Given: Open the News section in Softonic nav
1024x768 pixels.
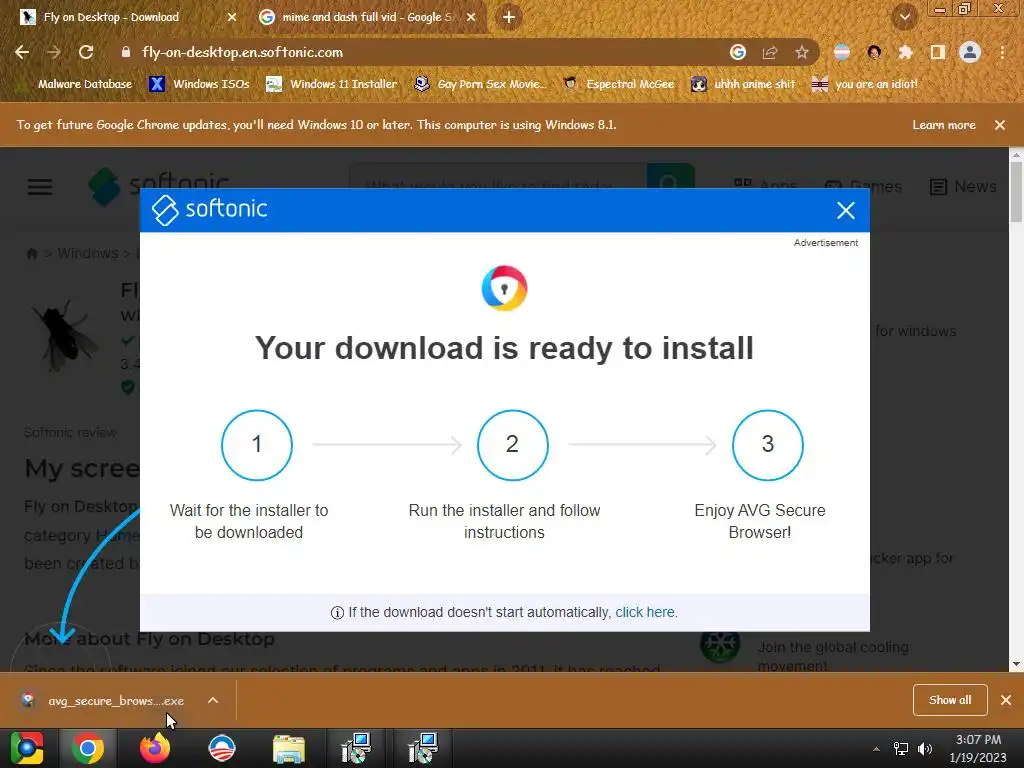Looking at the screenshot, I should tap(963, 187).
